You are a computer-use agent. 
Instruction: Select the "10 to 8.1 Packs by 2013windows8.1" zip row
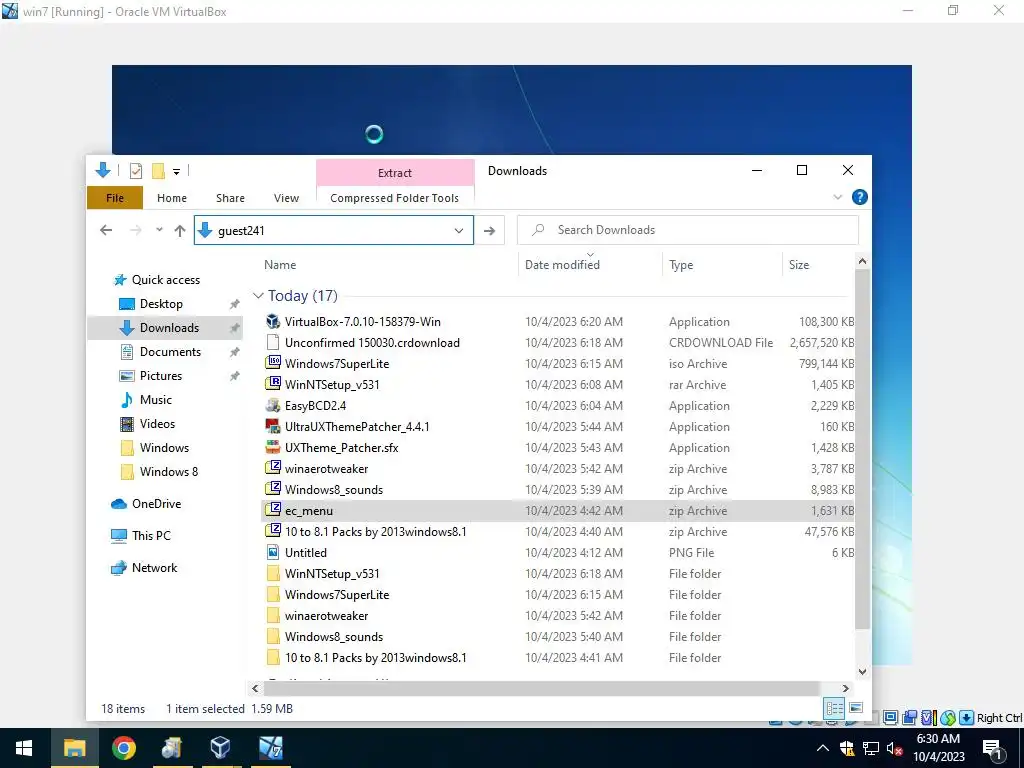tap(558, 532)
